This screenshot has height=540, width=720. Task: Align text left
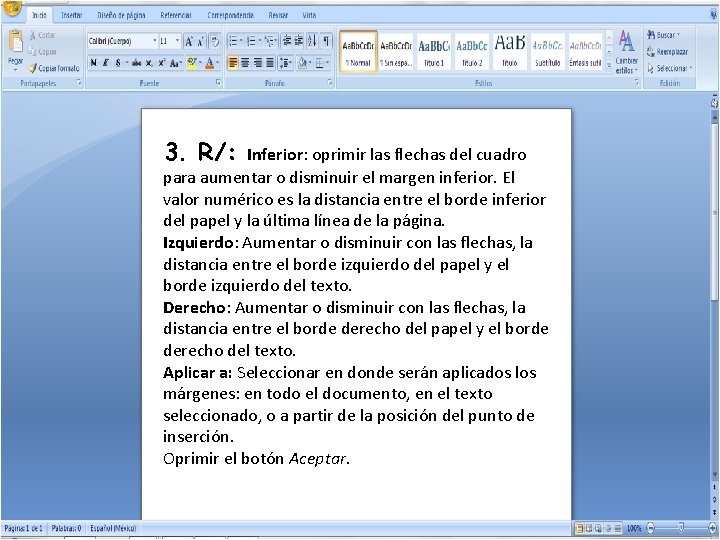233,63
